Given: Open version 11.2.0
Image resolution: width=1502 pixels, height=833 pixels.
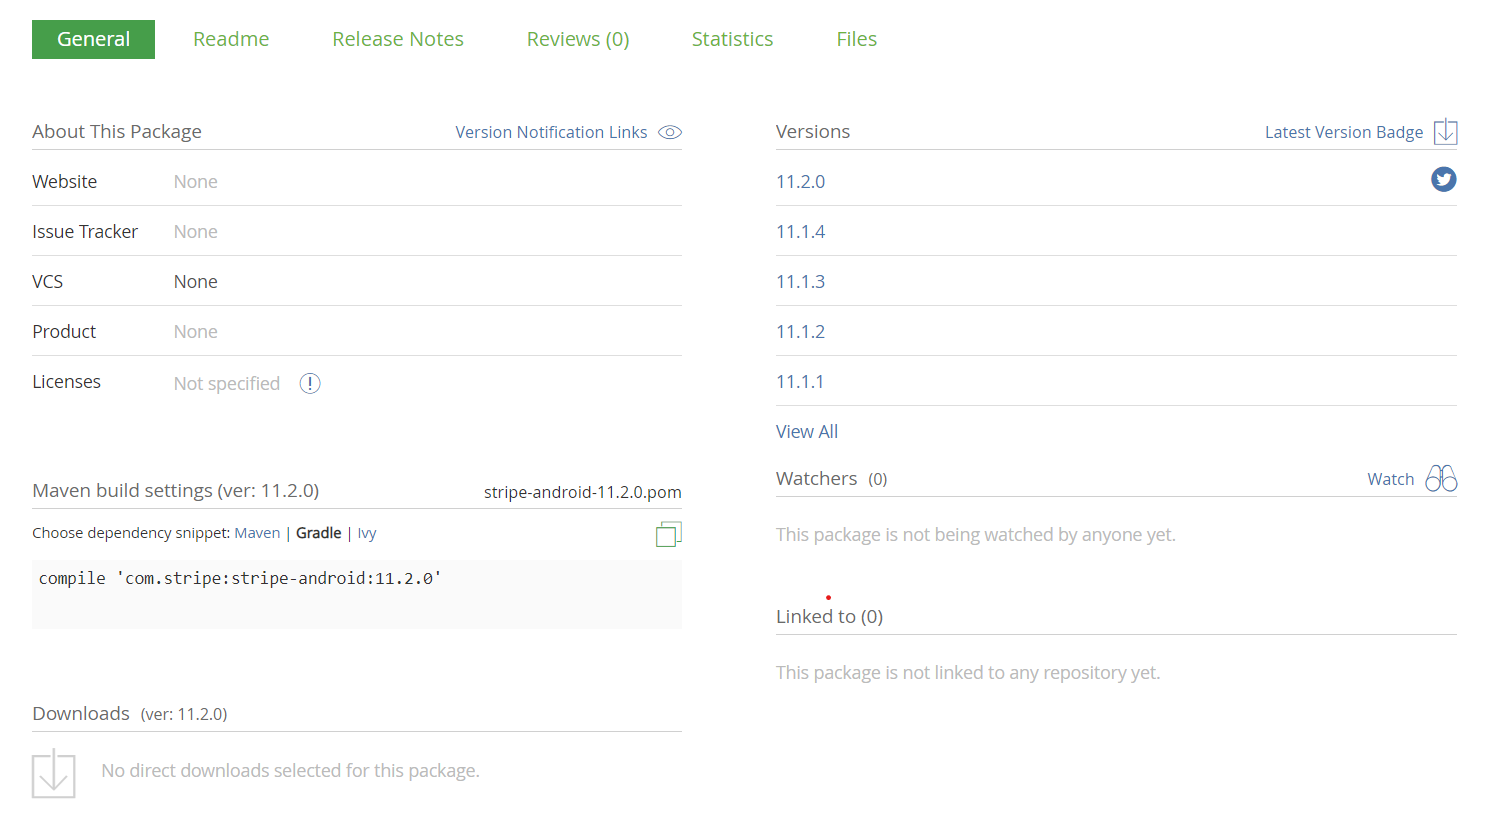Looking at the screenshot, I should click(800, 181).
